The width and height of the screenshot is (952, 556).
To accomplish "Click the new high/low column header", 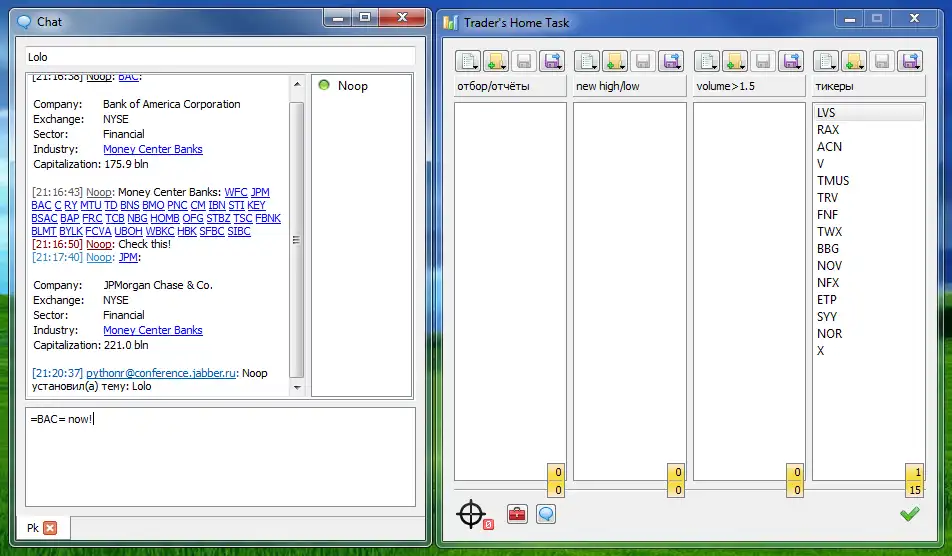I will (x=630, y=86).
